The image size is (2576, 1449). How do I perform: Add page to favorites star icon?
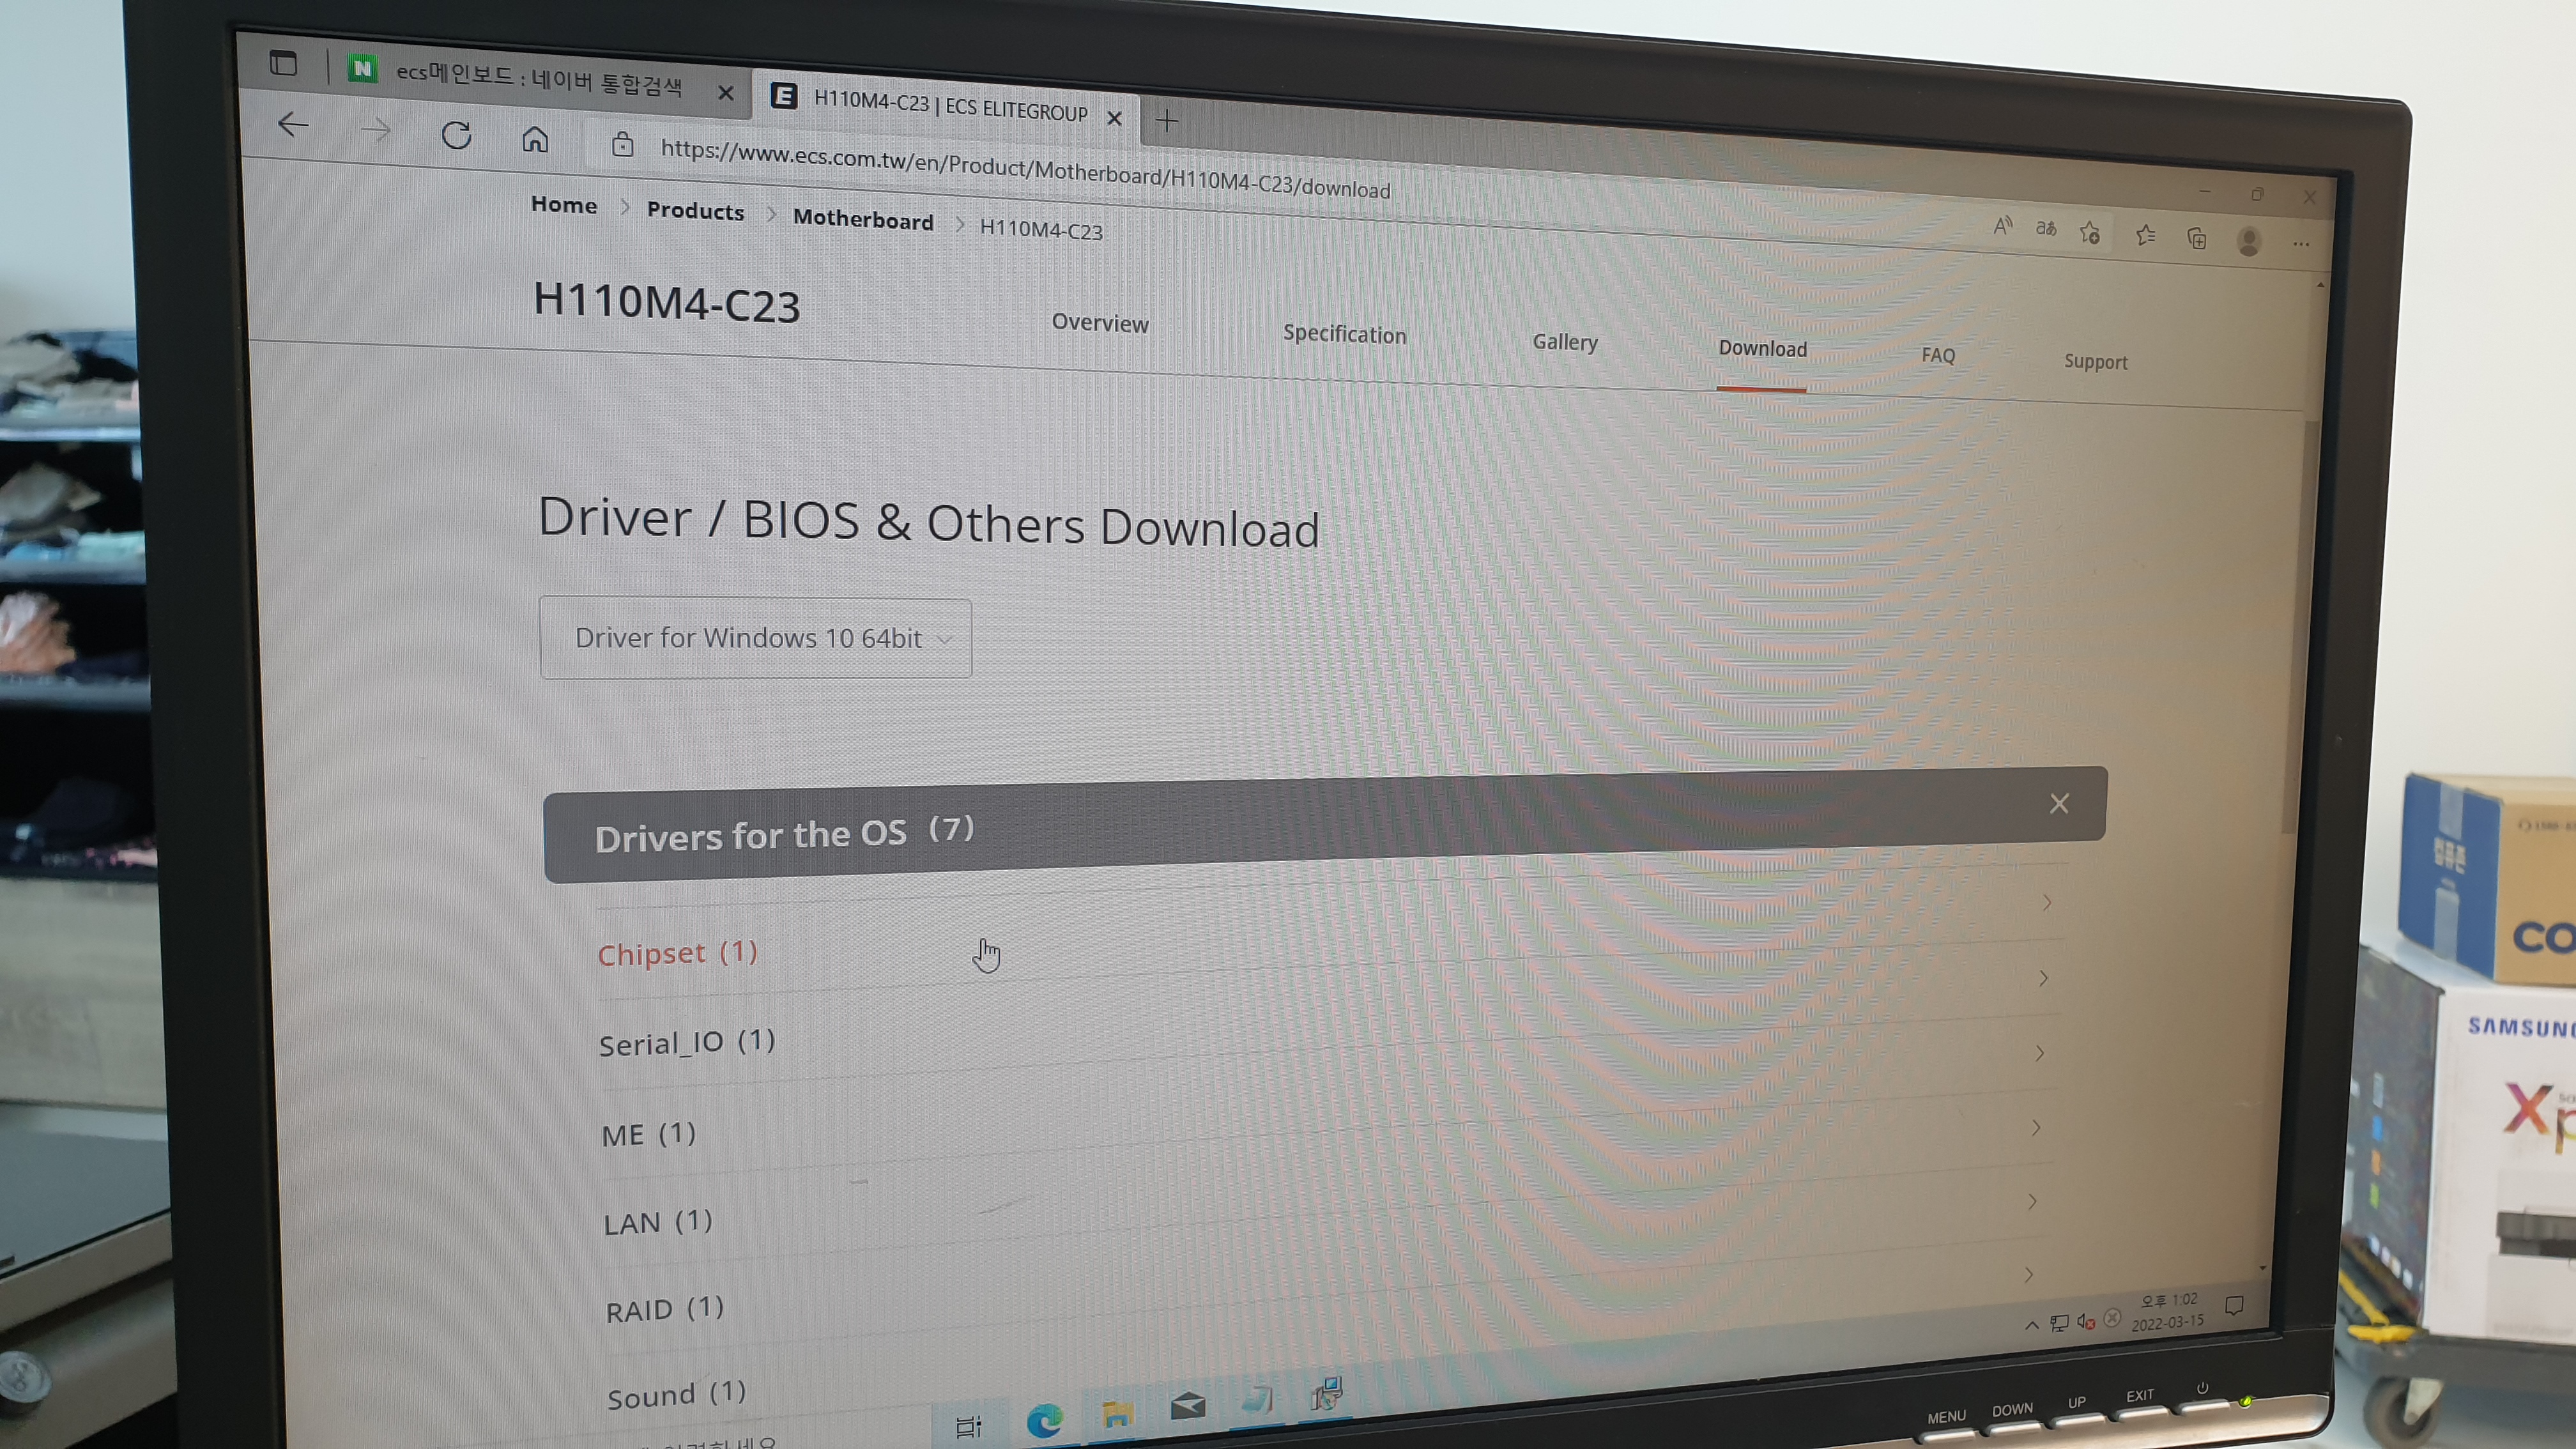(x=2089, y=233)
